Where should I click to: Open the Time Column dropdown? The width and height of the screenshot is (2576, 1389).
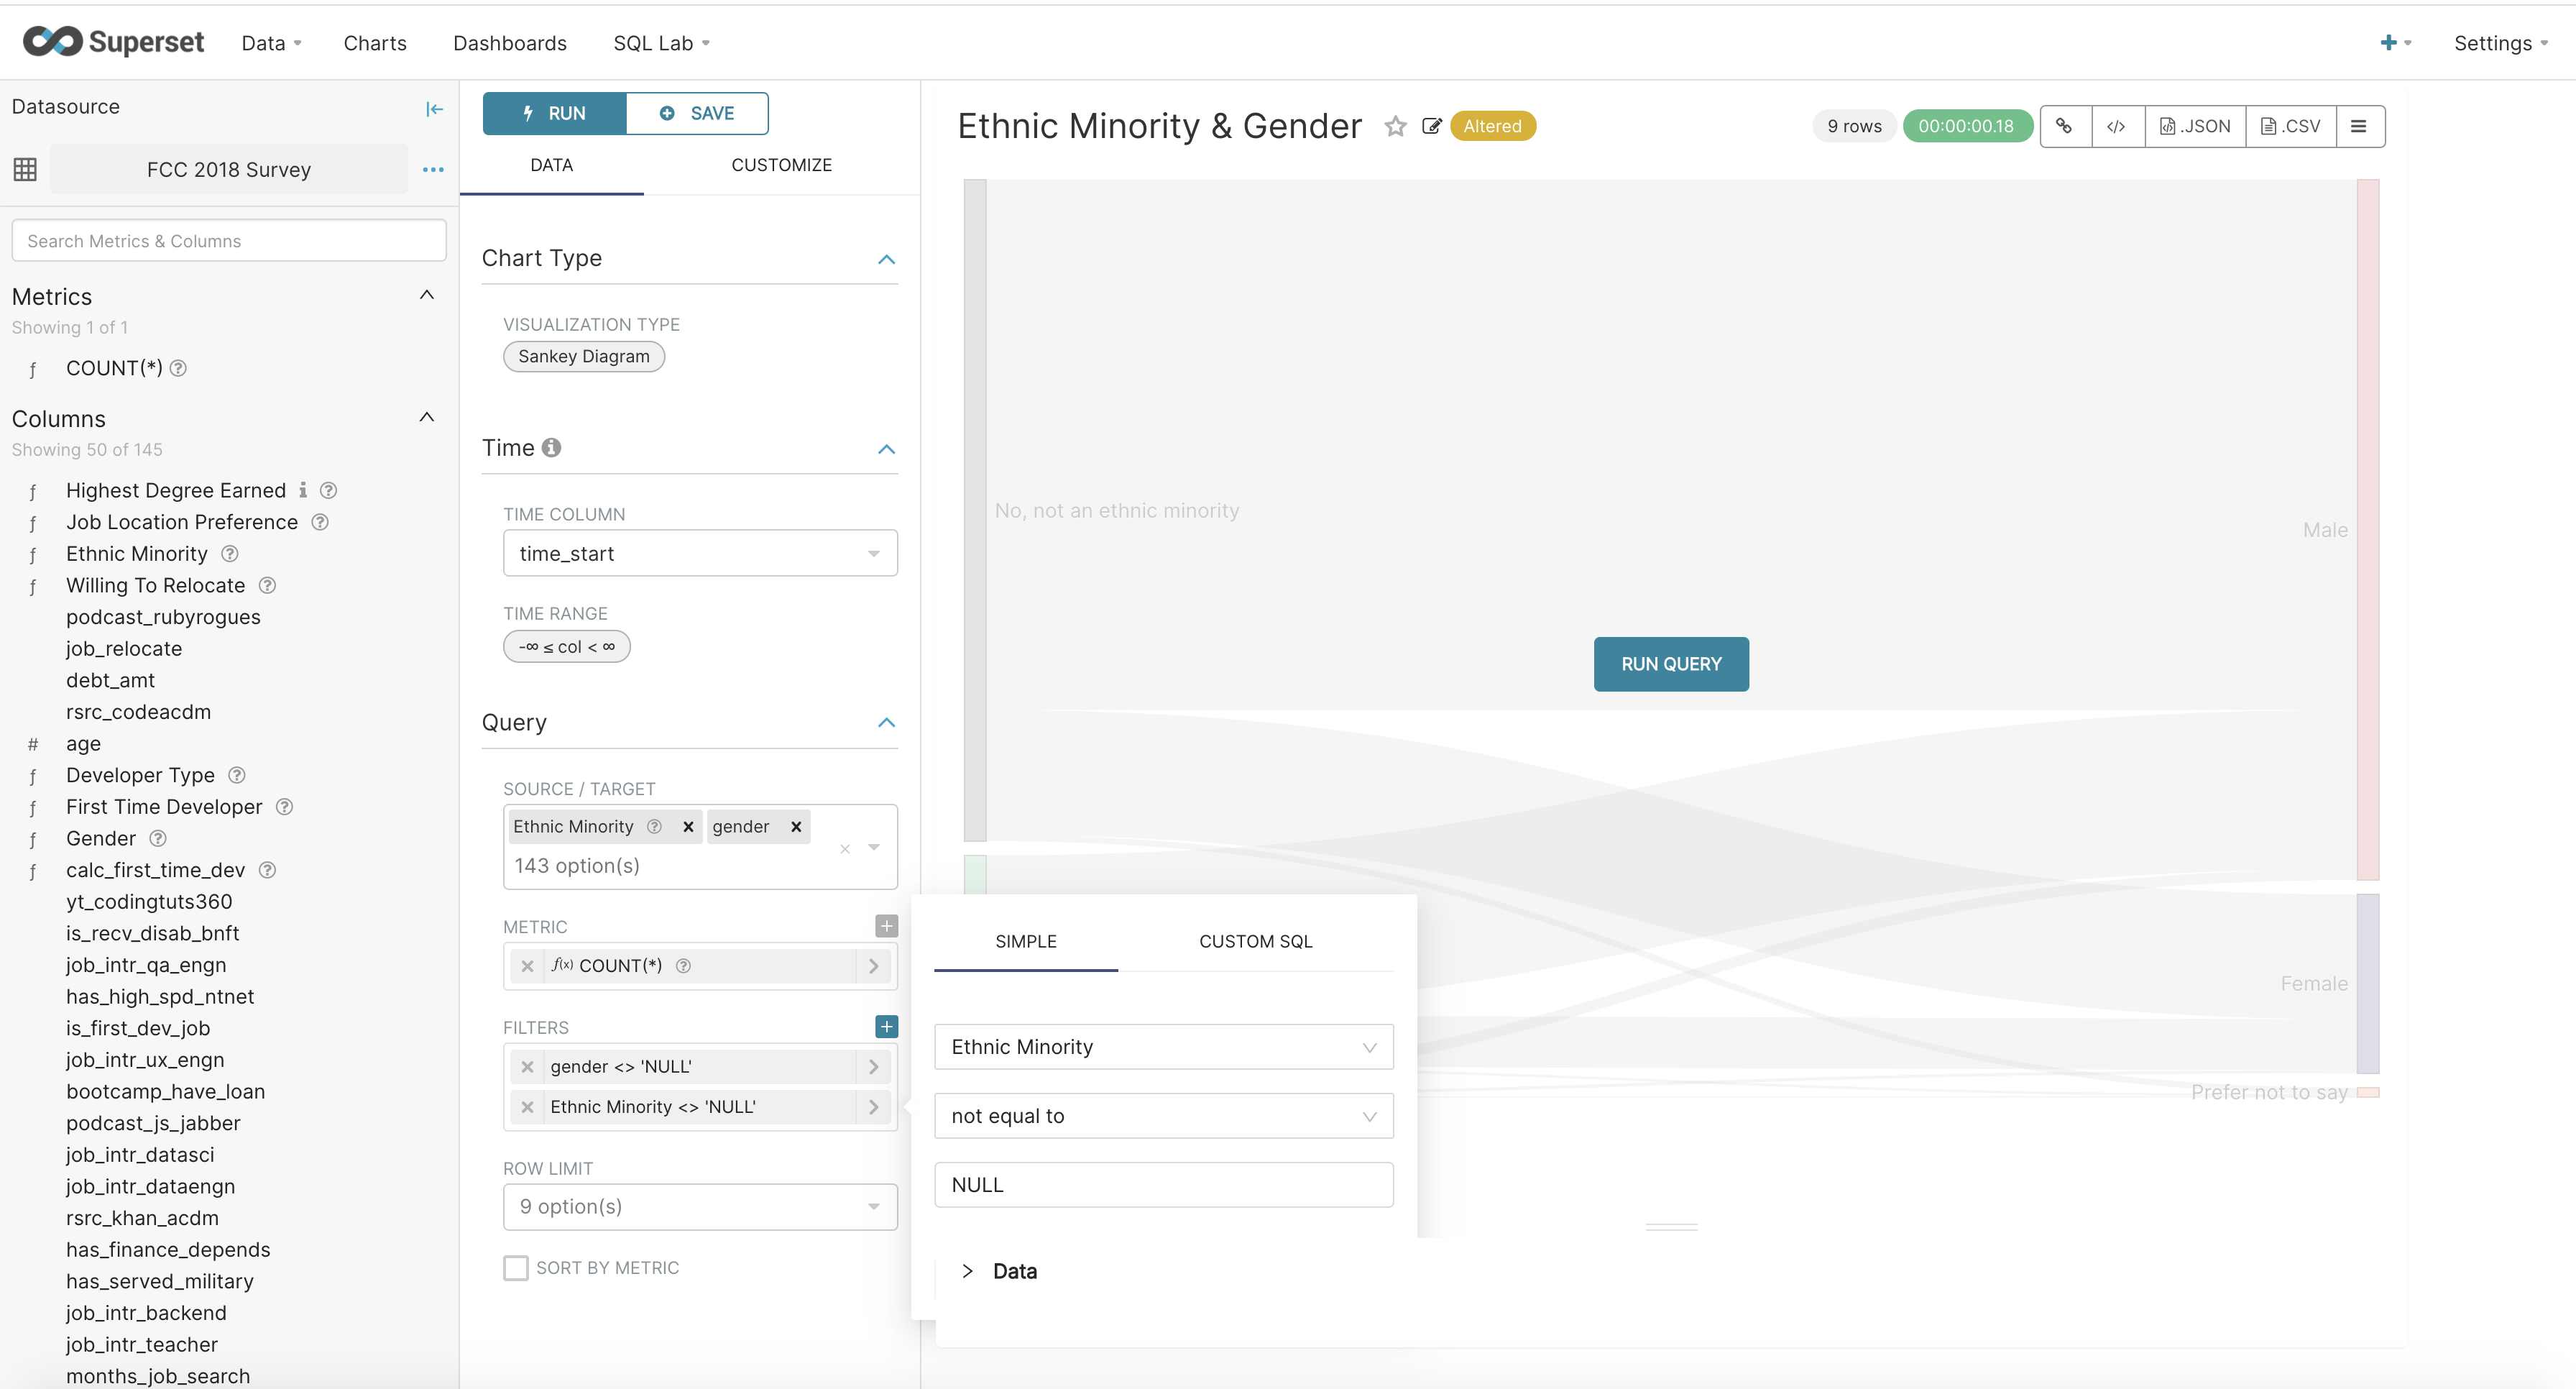pyautogui.click(x=699, y=554)
